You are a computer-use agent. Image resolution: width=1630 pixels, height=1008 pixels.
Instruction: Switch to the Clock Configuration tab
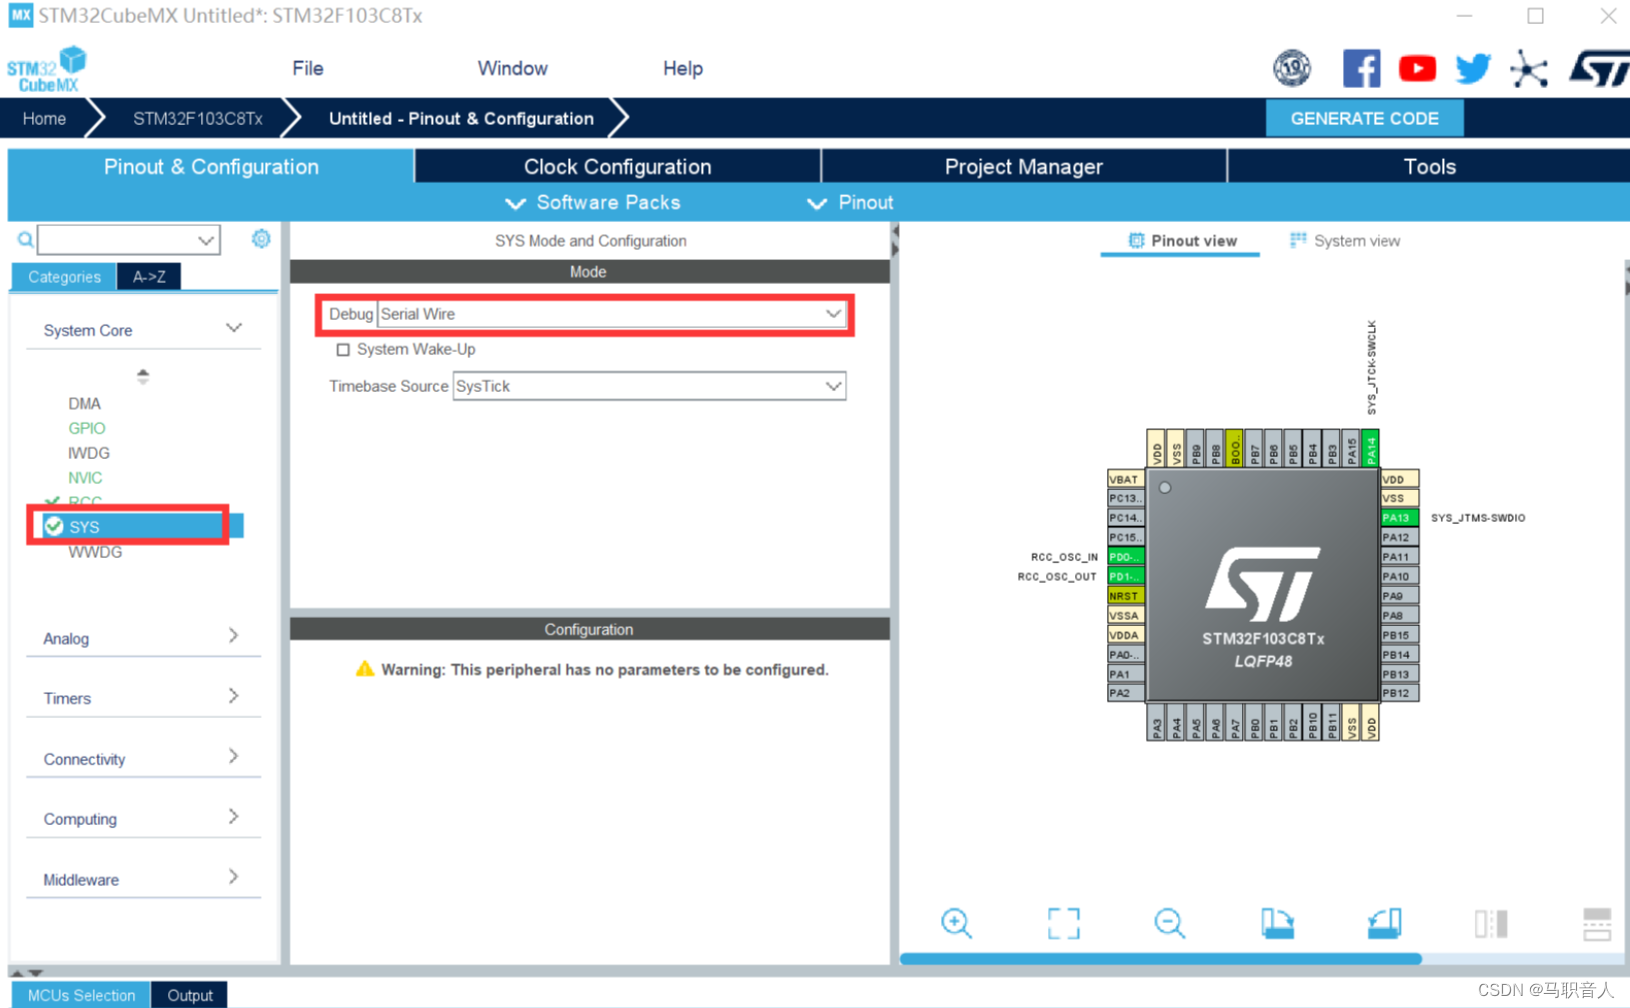tap(618, 167)
